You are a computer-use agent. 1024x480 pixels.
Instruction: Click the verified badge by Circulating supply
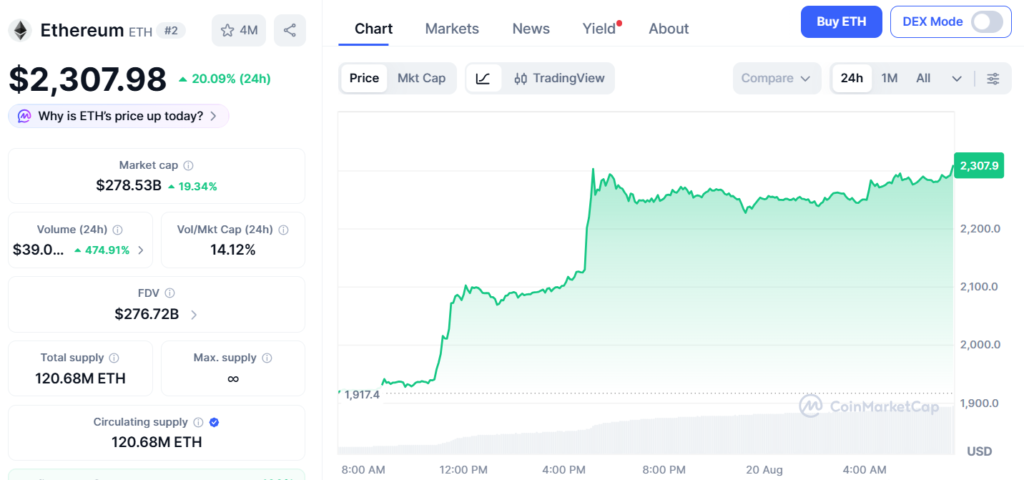click(214, 423)
